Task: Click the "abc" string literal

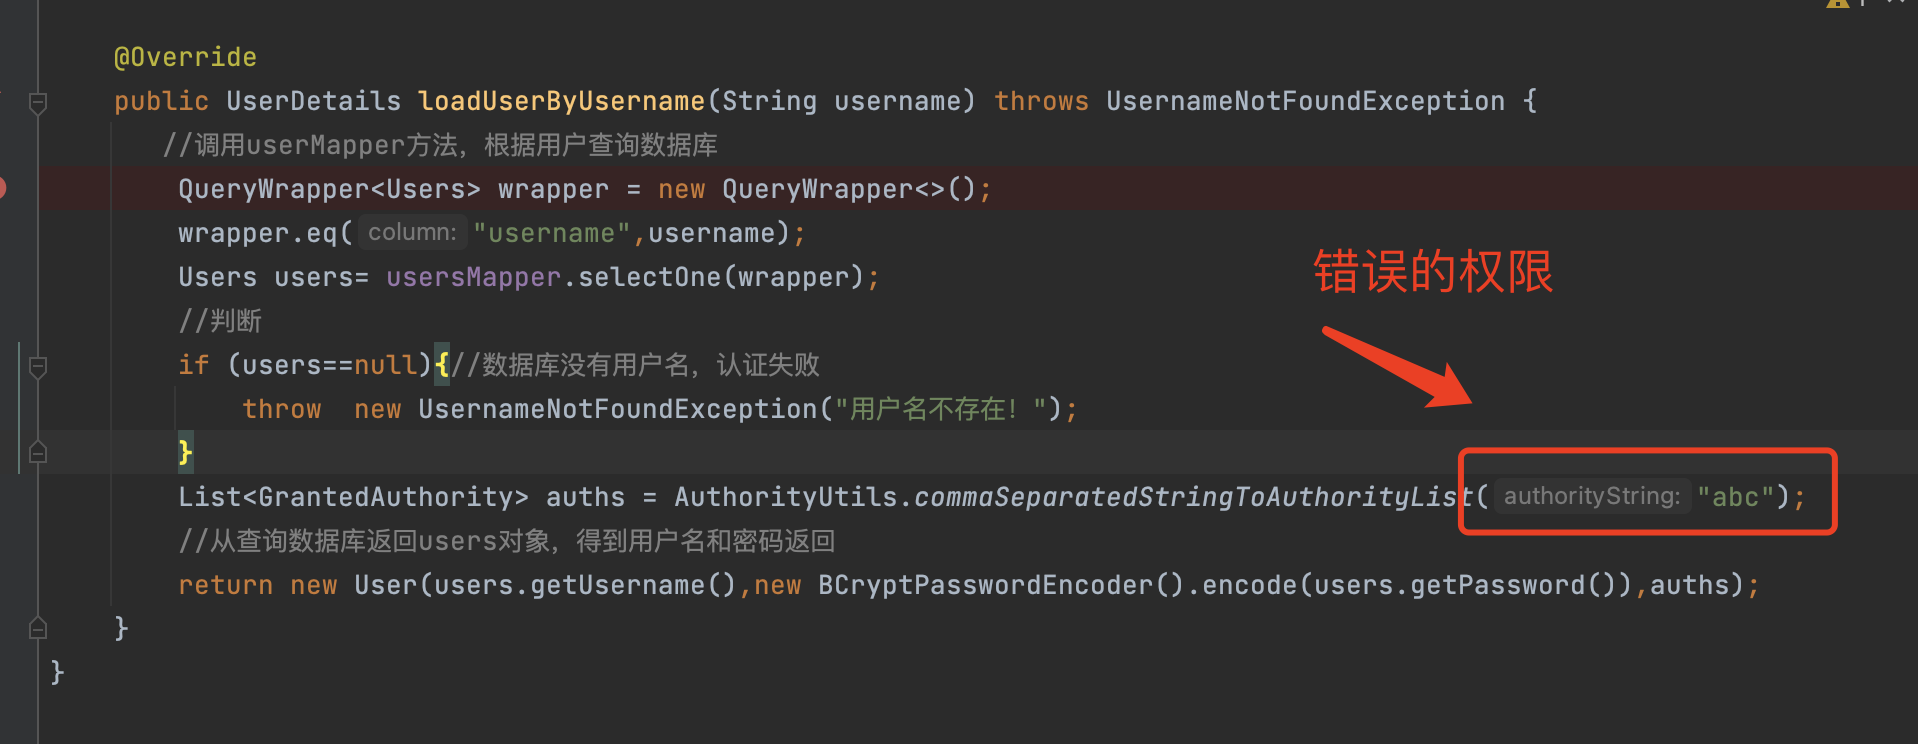Action: coord(1735,497)
